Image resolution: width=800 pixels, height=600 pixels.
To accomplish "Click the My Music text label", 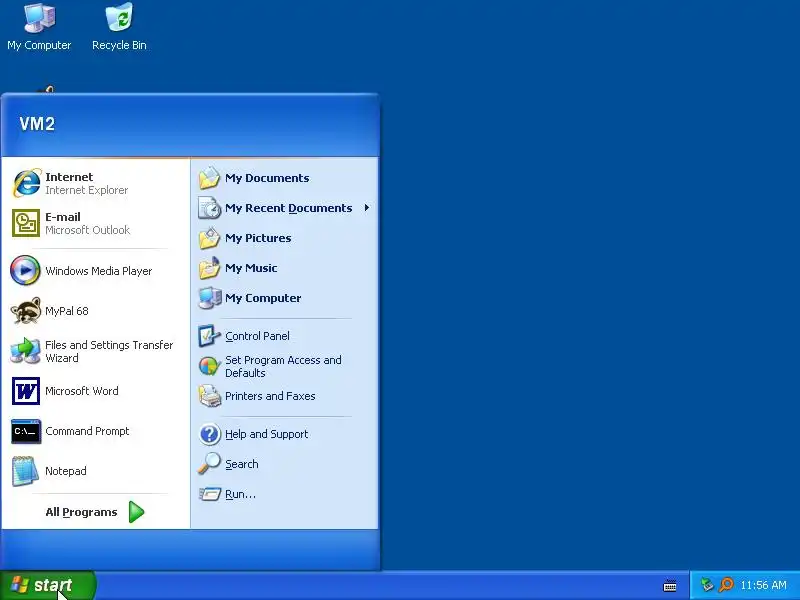I will (x=251, y=268).
